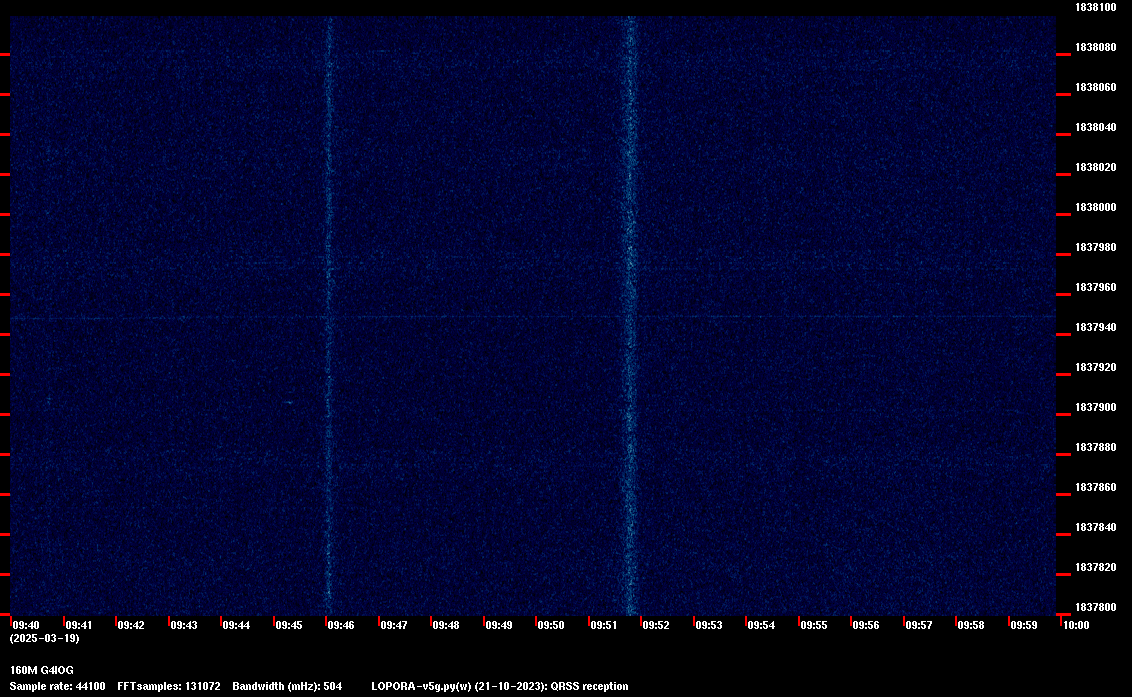This screenshot has width=1132, height=697.
Task: Click the 160M G4IOG station label
Action: 41,670
